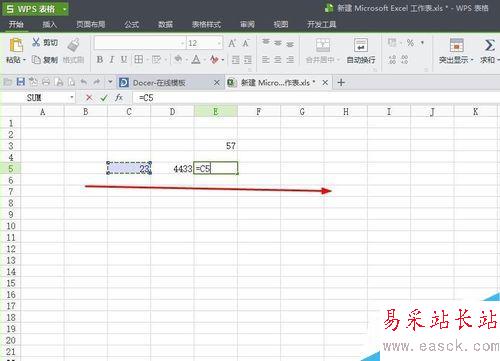Select column H header
500x361 pixels.
346,112
